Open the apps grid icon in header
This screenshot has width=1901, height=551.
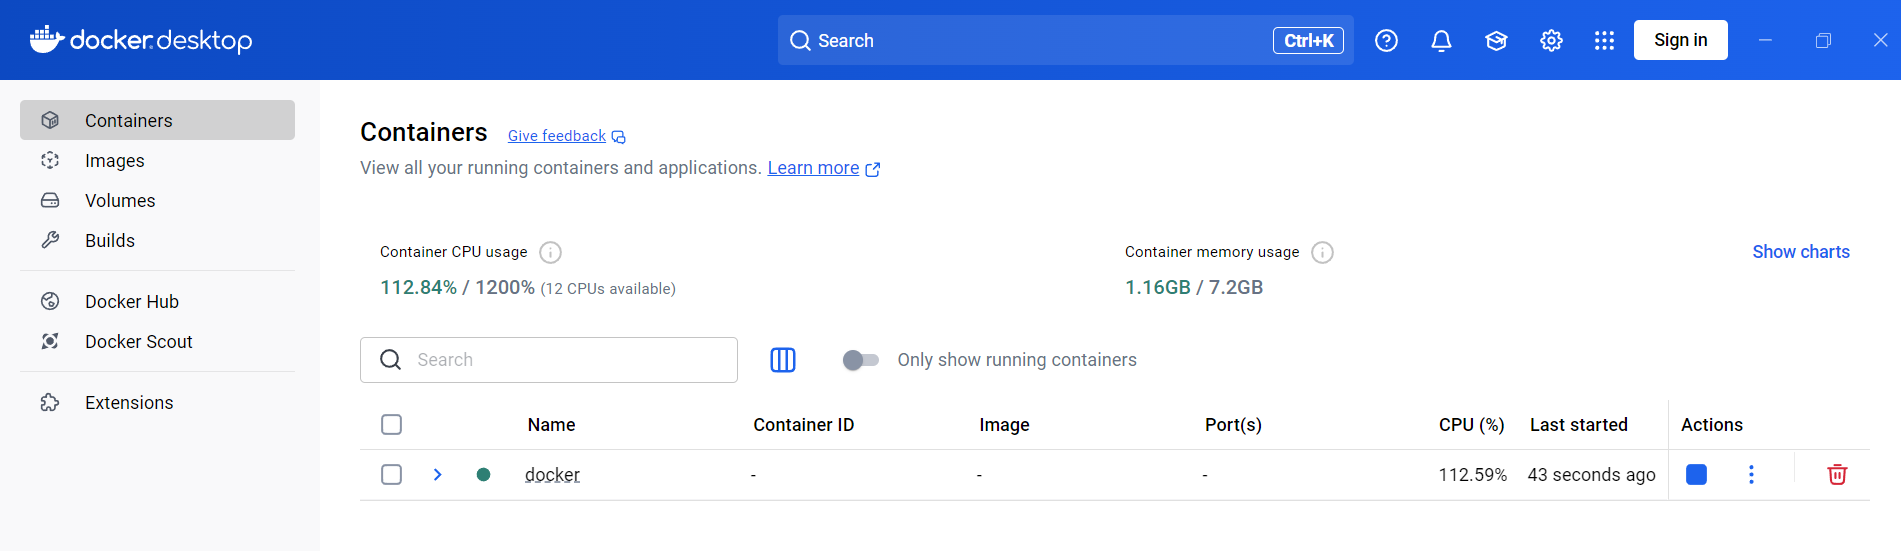click(1604, 40)
